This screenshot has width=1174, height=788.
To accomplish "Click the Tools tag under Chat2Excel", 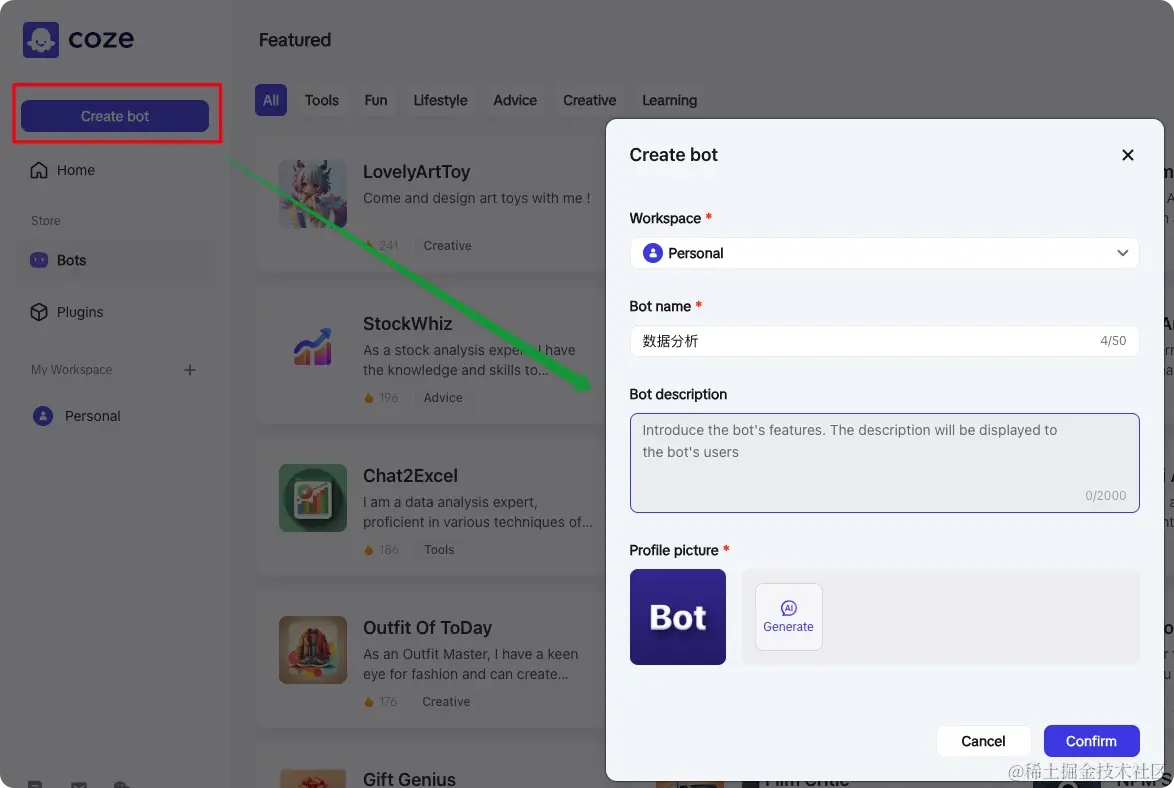I will pos(439,550).
